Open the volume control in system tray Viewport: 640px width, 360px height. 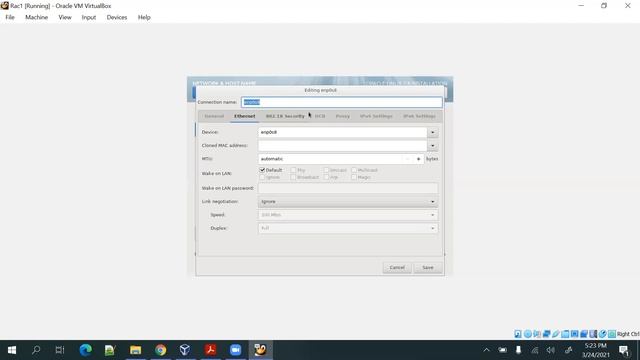pos(551,350)
